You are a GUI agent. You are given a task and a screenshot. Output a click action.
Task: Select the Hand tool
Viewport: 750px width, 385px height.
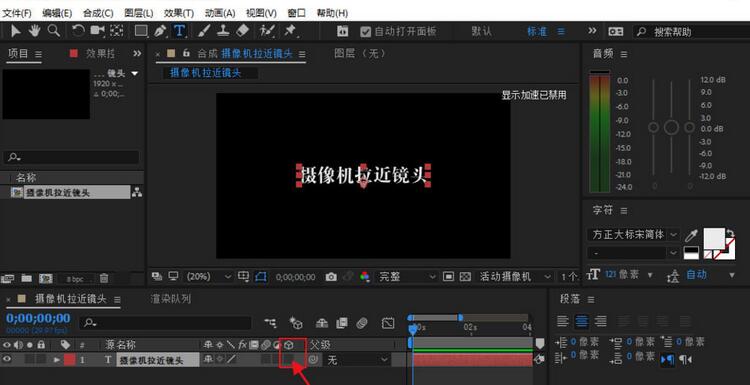click(34, 31)
